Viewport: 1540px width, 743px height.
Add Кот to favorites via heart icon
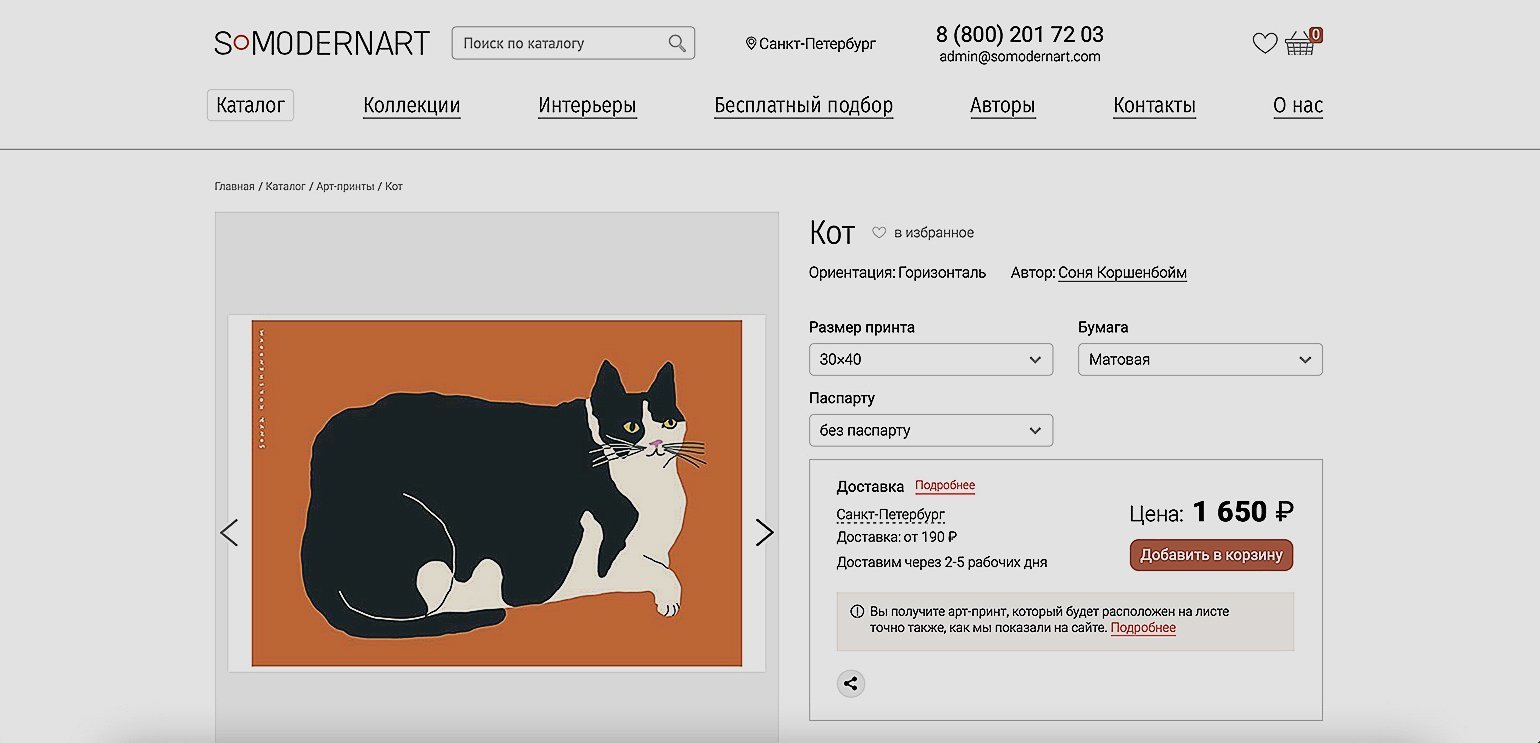pyautogui.click(x=879, y=233)
